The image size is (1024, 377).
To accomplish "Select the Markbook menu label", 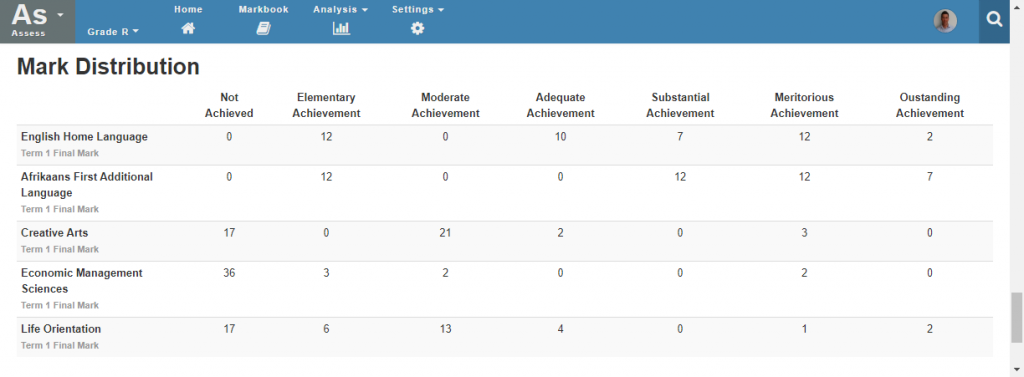I will [x=263, y=9].
